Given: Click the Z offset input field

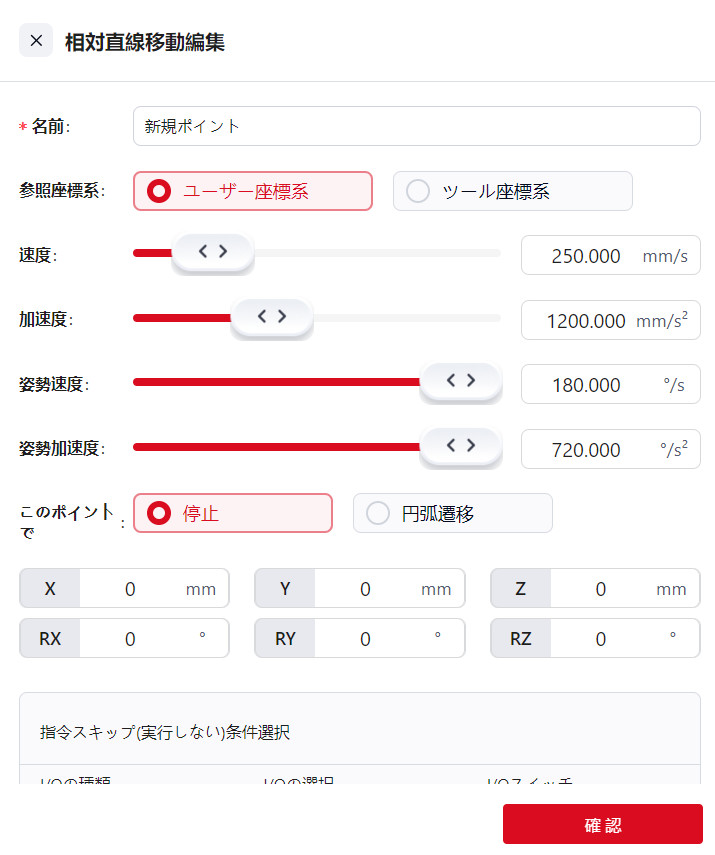Looking at the screenshot, I should (x=600, y=589).
